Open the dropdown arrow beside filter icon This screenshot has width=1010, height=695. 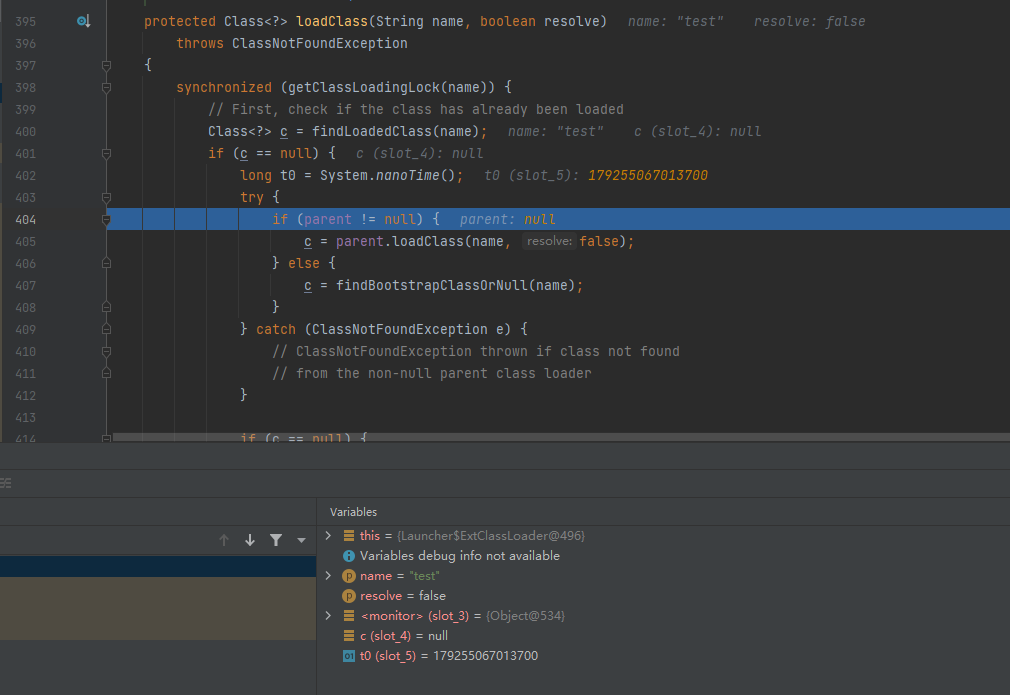[301, 540]
